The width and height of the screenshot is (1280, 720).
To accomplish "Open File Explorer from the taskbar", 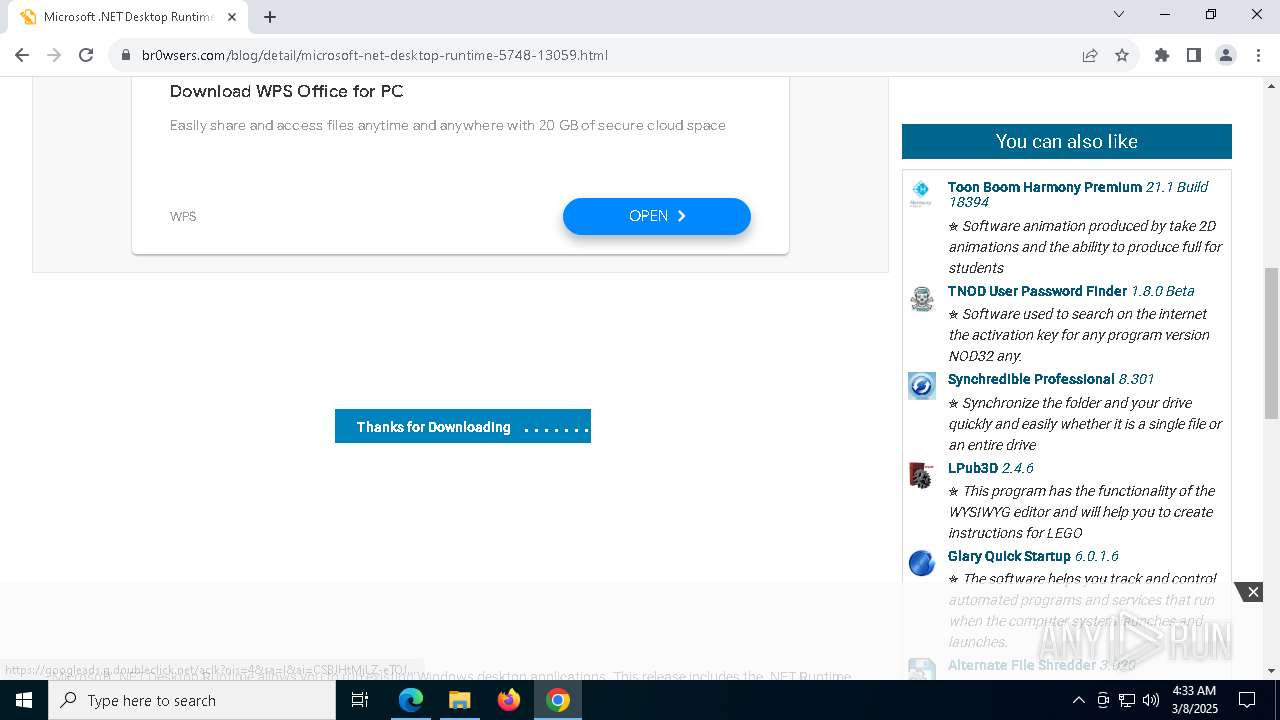I will [x=459, y=700].
